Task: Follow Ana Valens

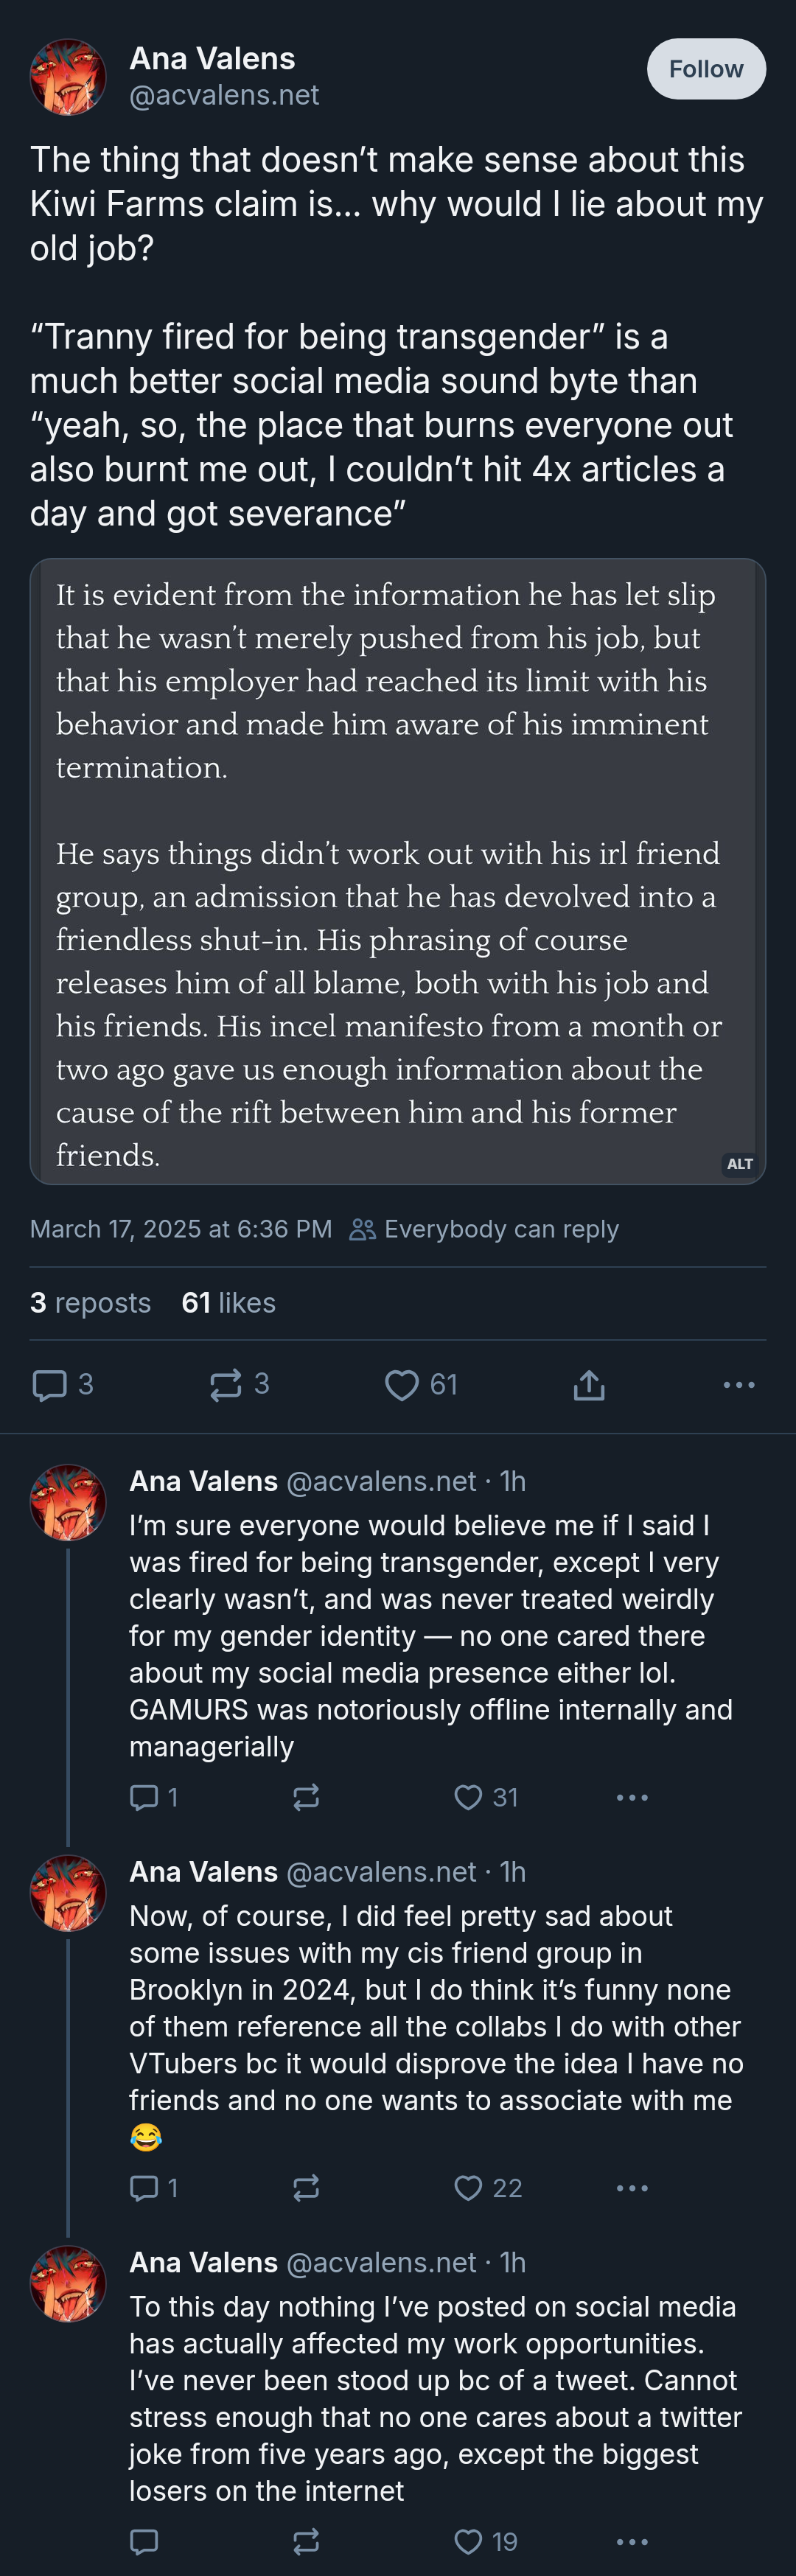Action: click(706, 69)
